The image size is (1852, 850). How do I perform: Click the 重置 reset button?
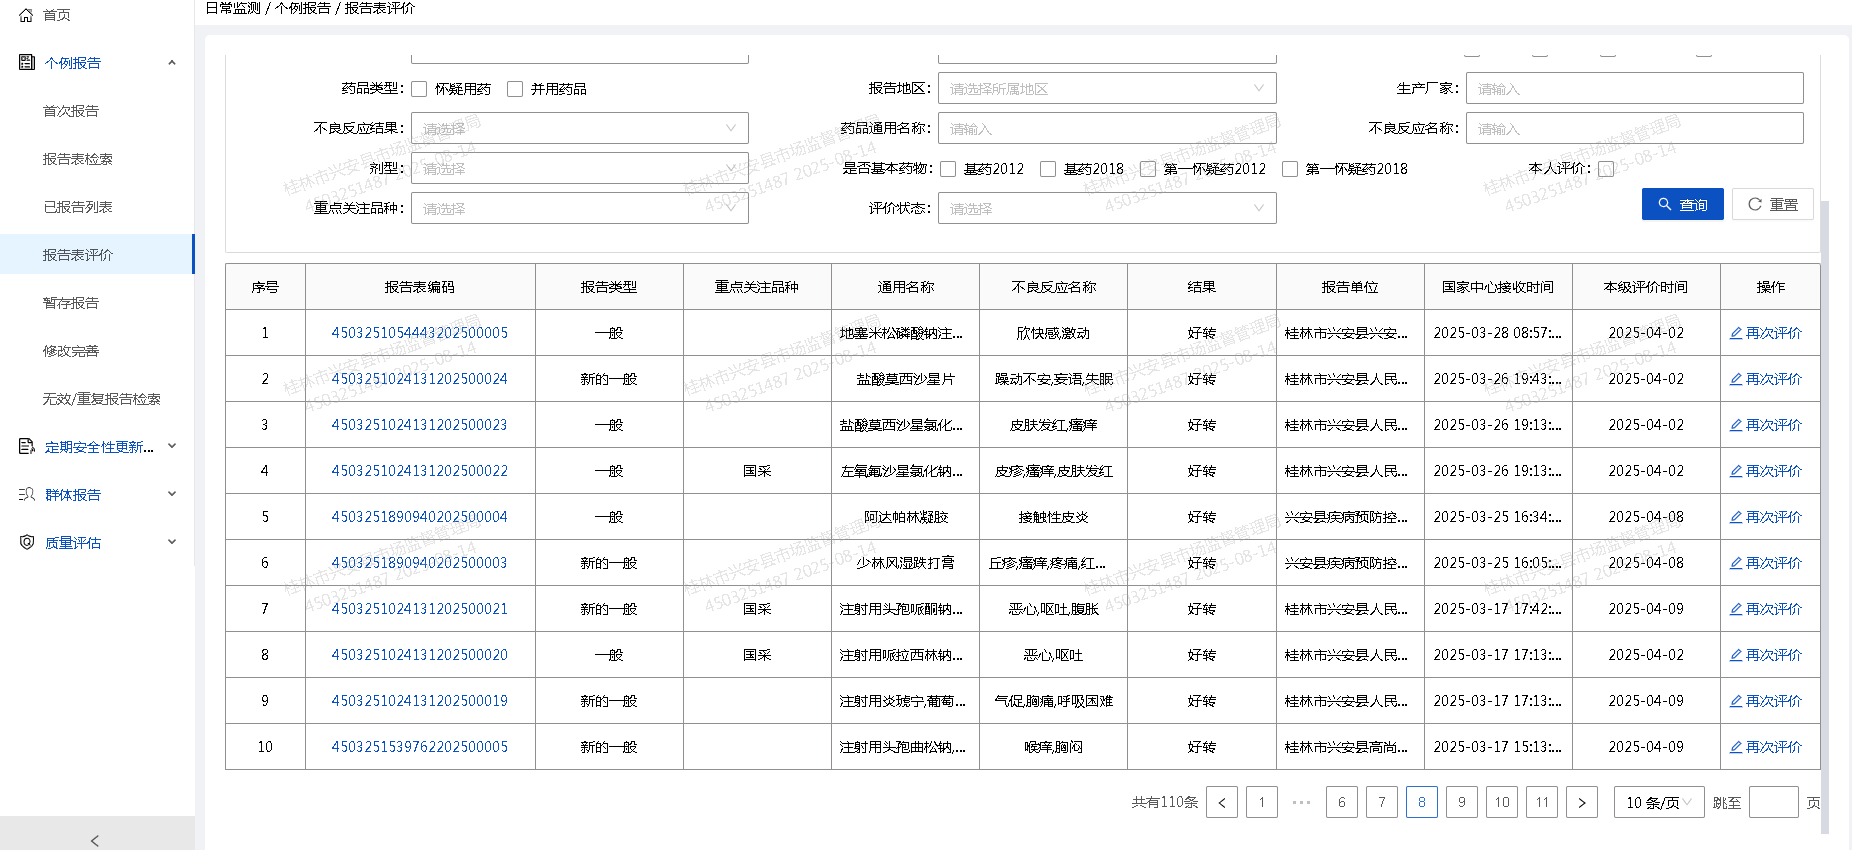[x=1772, y=204]
